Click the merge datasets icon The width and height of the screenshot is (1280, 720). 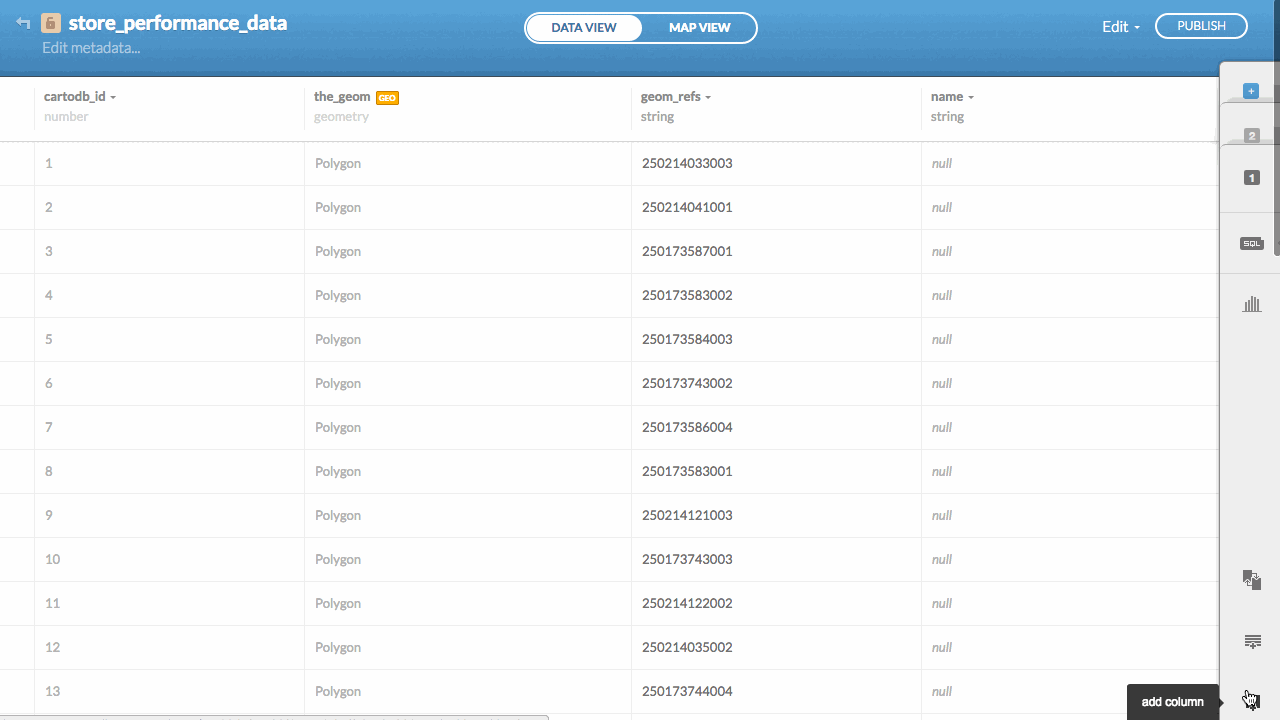coord(1251,579)
